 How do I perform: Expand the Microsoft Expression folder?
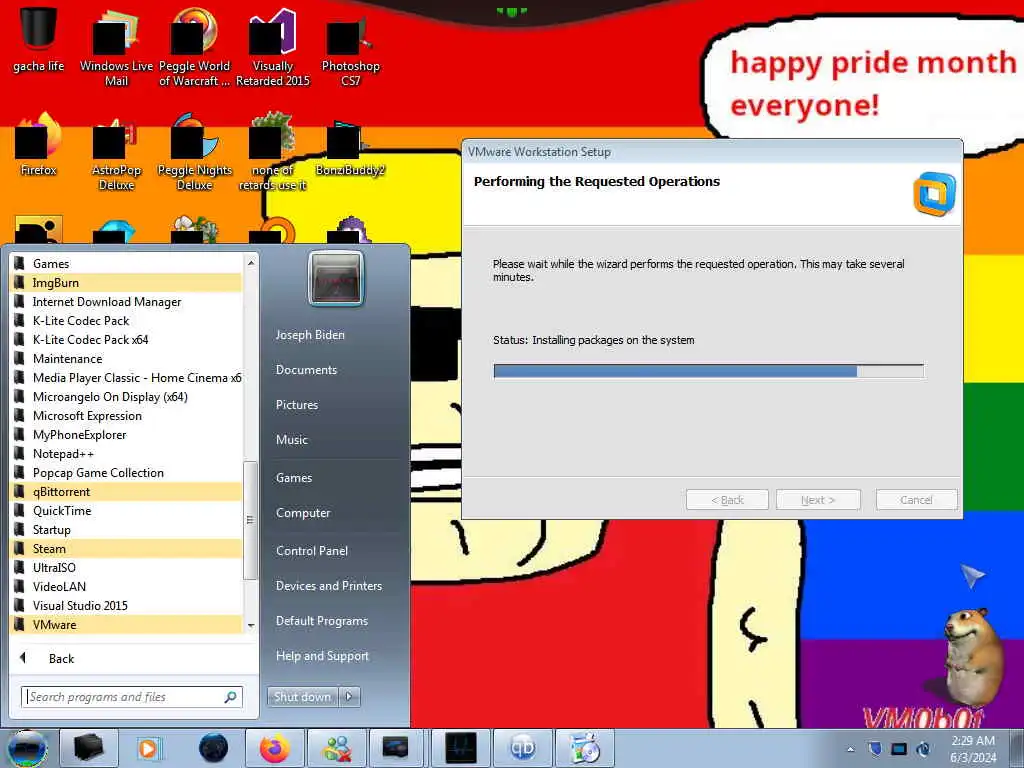(127, 415)
